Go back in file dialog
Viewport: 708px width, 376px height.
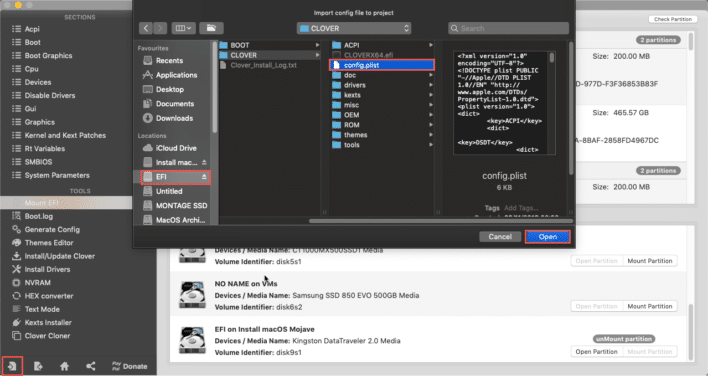[x=146, y=28]
